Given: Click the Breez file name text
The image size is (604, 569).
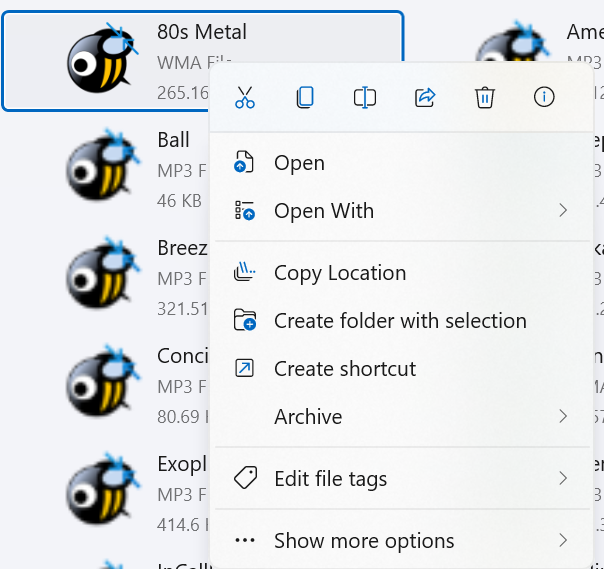Looking at the screenshot, I should click(x=183, y=248).
